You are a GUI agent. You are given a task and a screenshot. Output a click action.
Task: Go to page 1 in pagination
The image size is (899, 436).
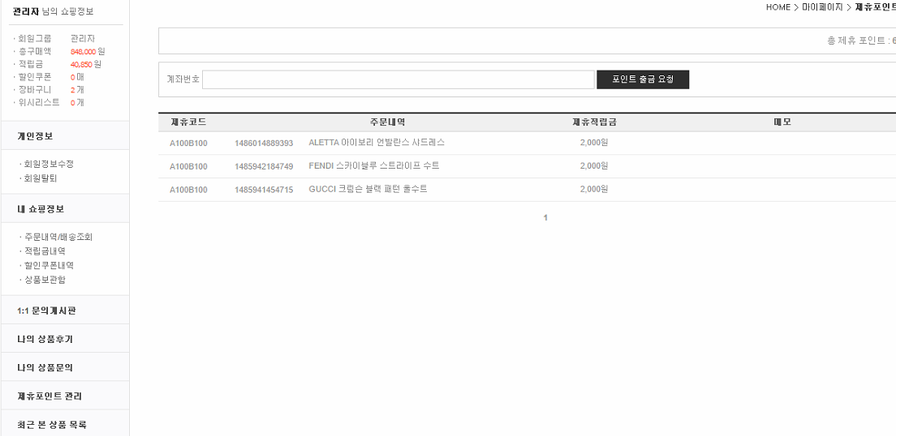point(545,218)
